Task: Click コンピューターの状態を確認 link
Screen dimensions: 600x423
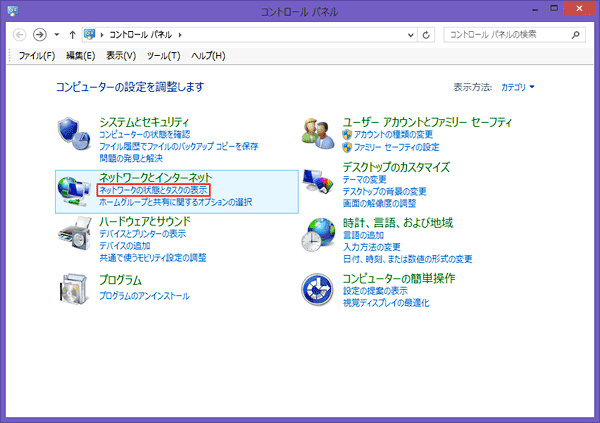Action: (145, 134)
